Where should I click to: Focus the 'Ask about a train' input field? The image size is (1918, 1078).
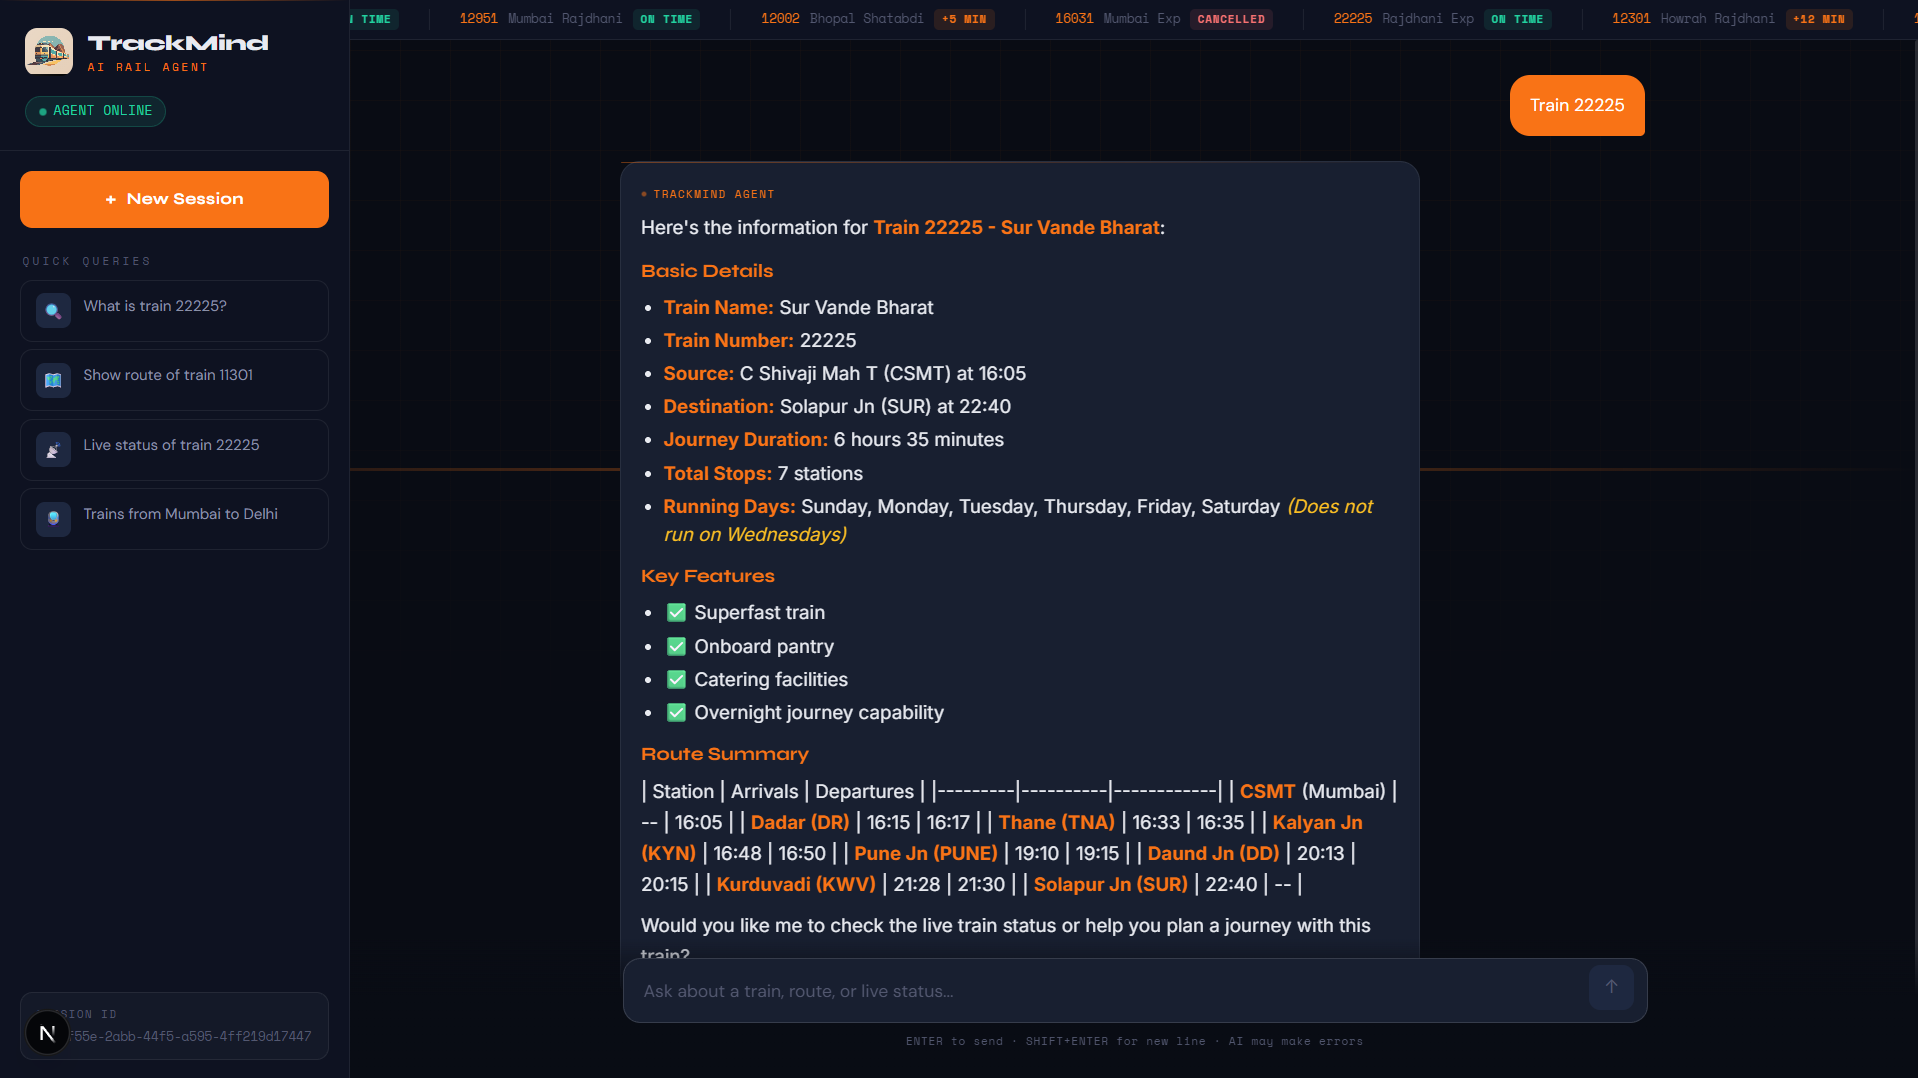pyautogui.click(x=1110, y=991)
